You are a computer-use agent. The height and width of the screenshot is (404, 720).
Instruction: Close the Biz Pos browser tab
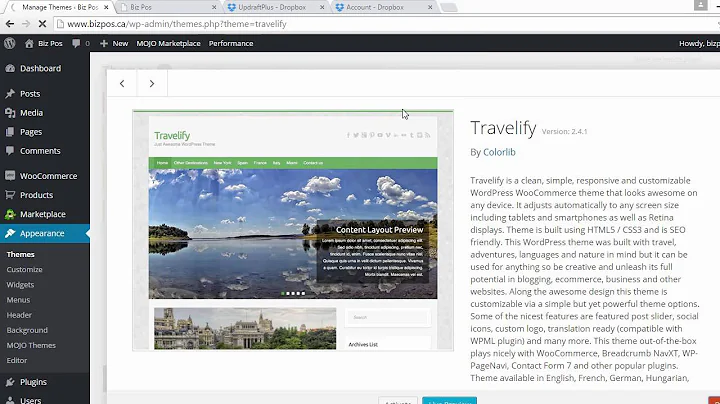point(214,7)
